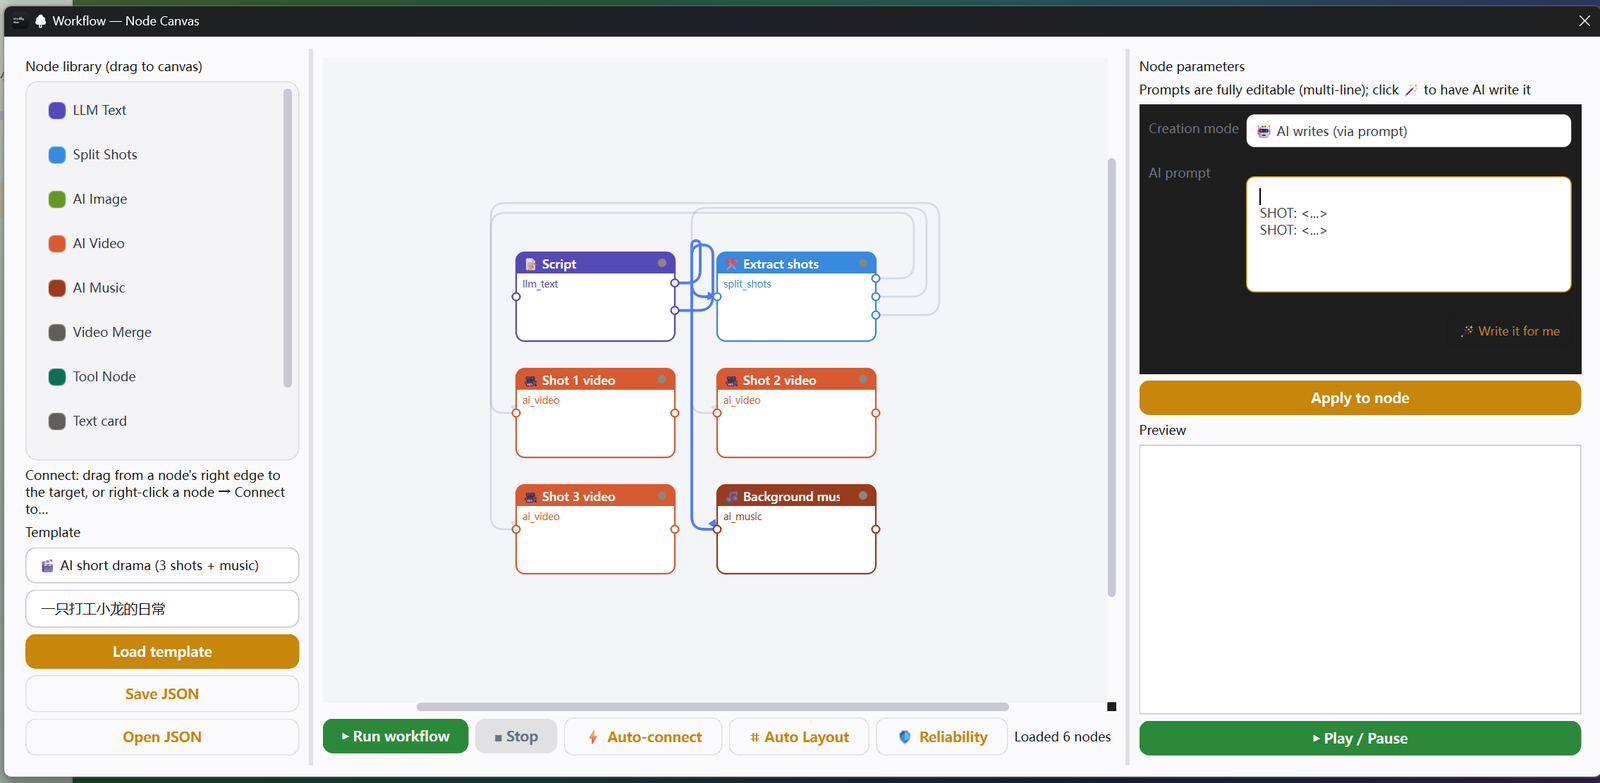This screenshot has height=783, width=1600.
Task: Apply parameters to node
Action: click(1360, 398)
